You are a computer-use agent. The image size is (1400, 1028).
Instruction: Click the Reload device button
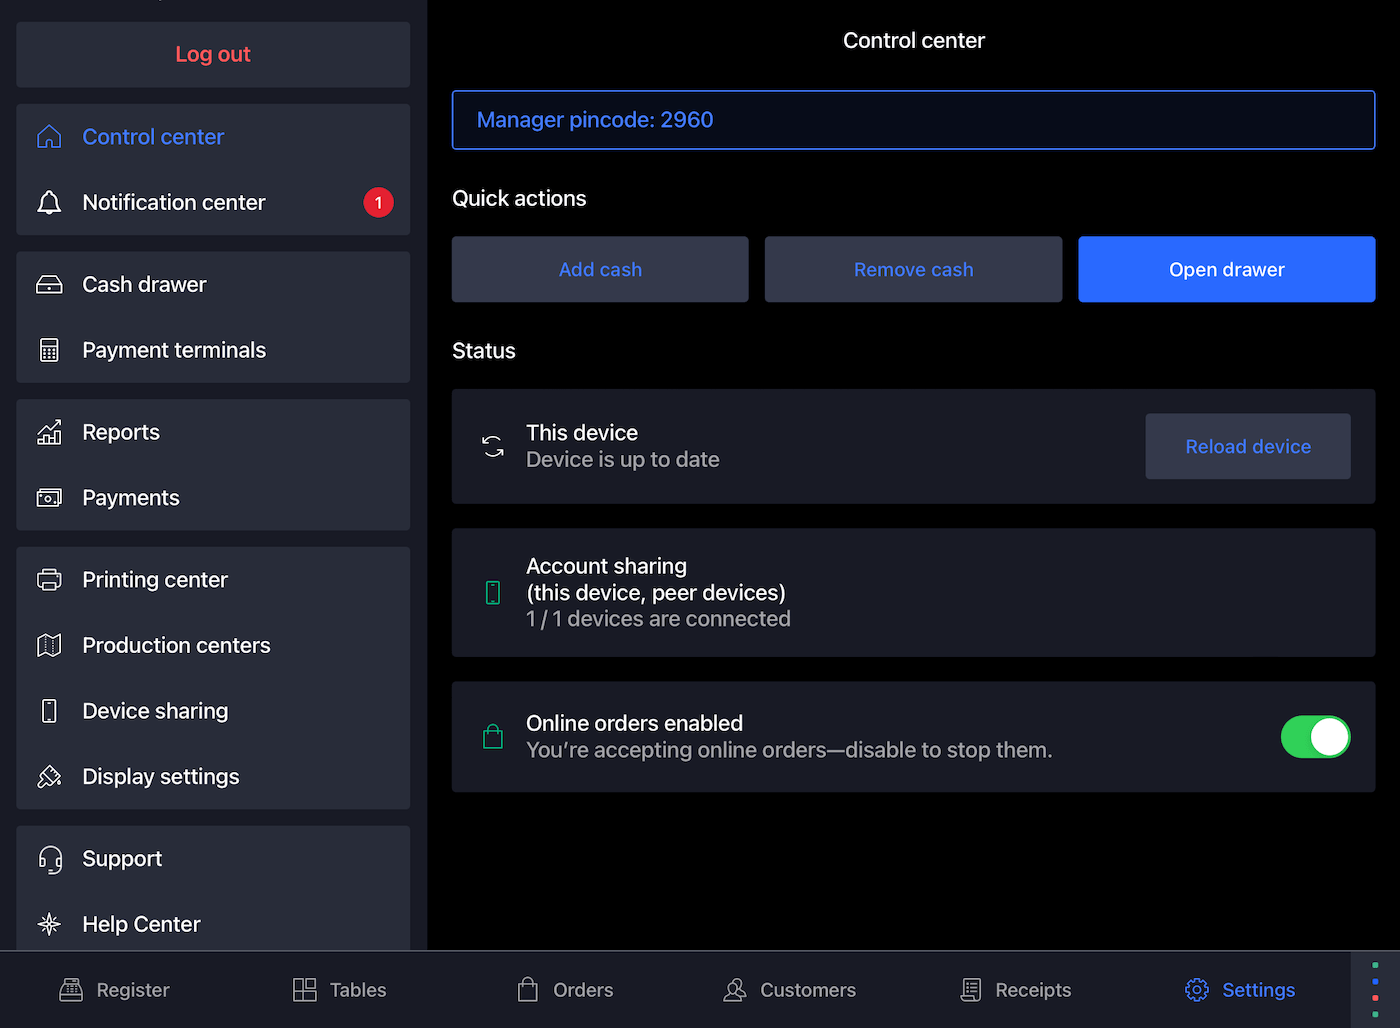coord(1247,447)
